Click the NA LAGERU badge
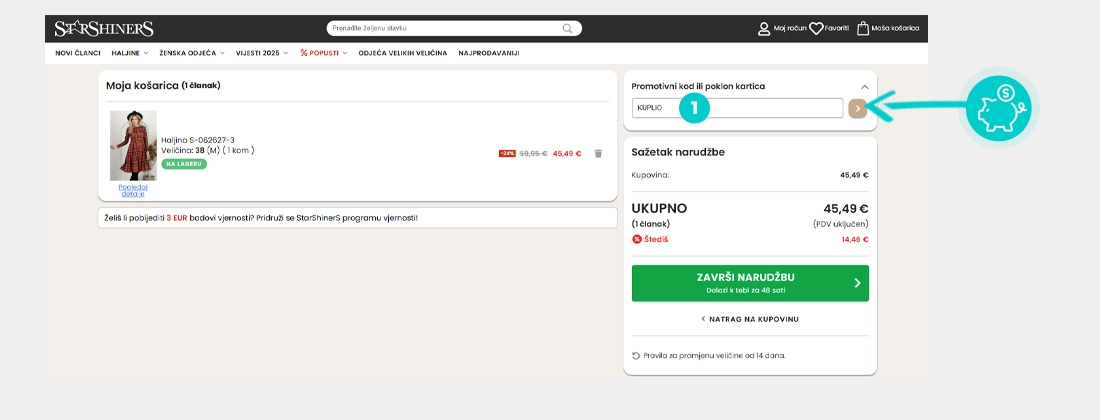Image resolution: width=1100 pixels, height=420 pixels. point(184,164)
